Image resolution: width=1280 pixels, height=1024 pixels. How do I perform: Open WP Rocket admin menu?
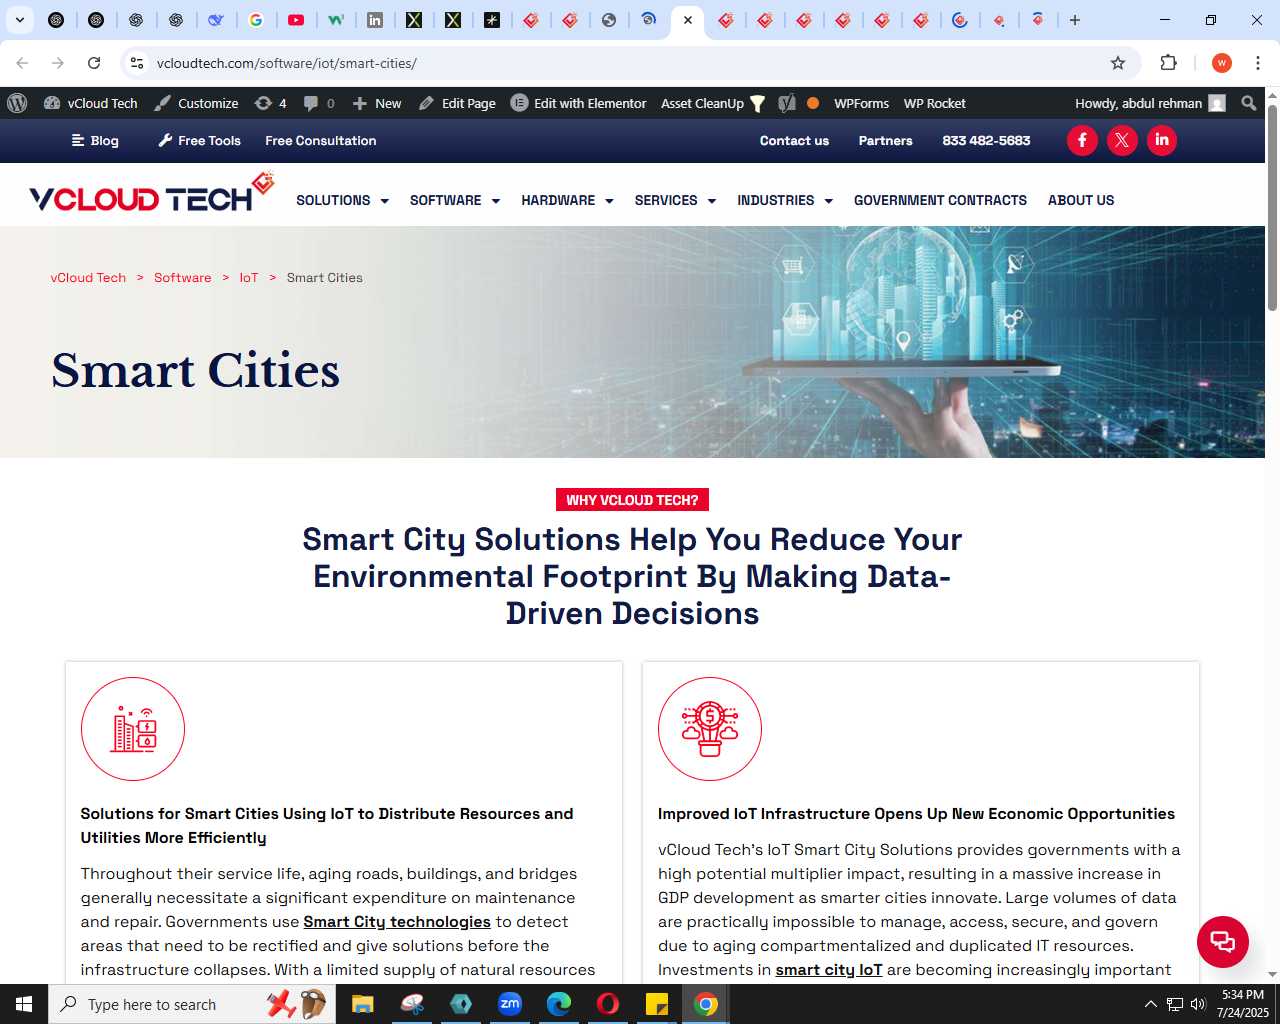pos(934,103)
